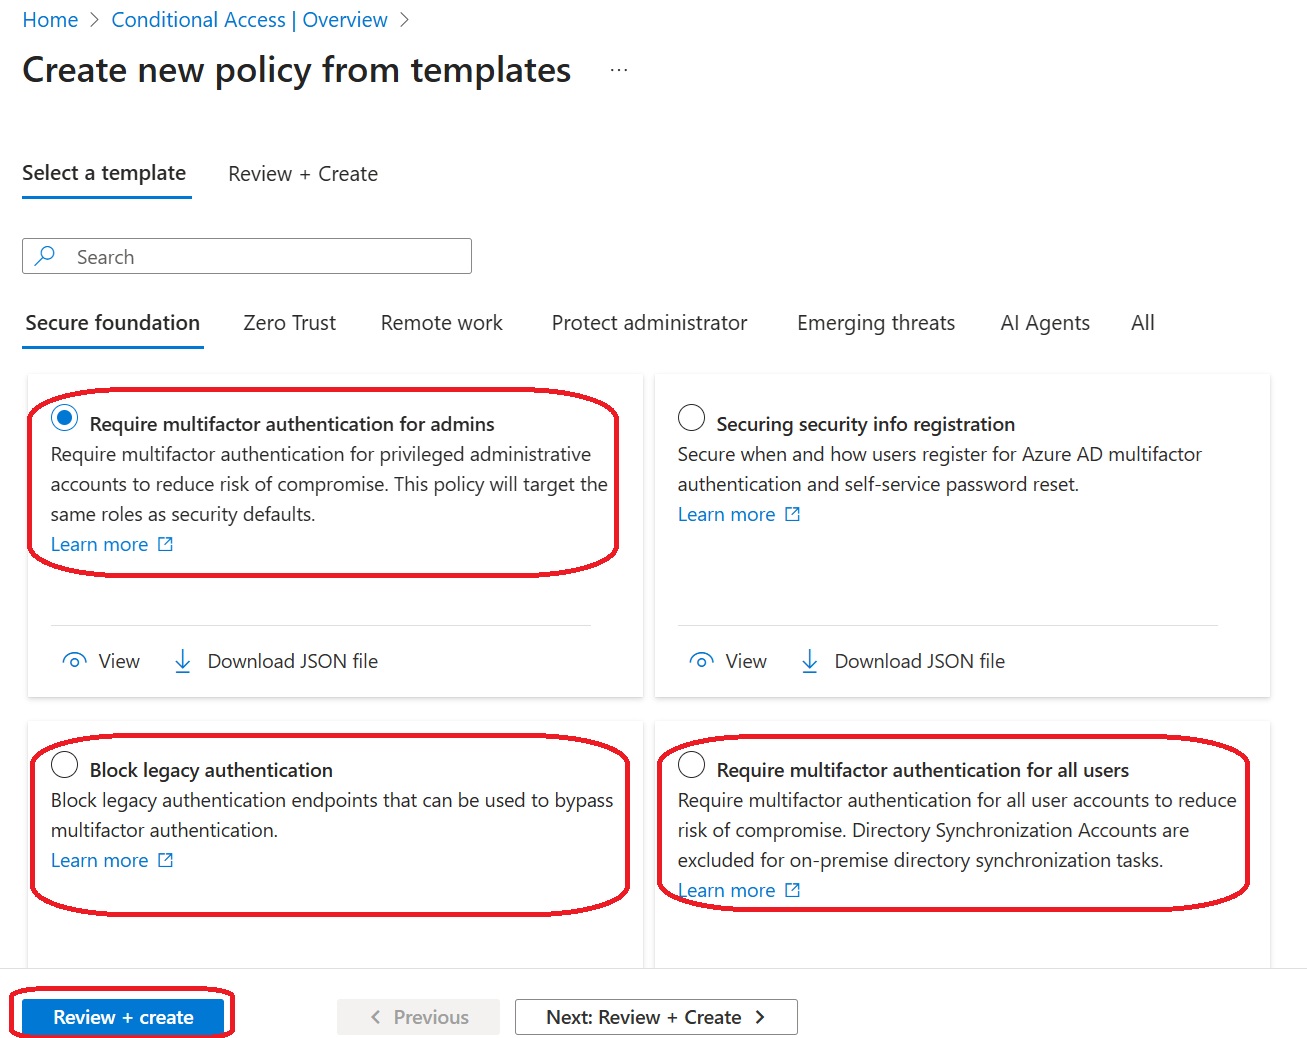Choose Block legacy authentication radio button
The image size is (1307, 1038).
(65, 765)
